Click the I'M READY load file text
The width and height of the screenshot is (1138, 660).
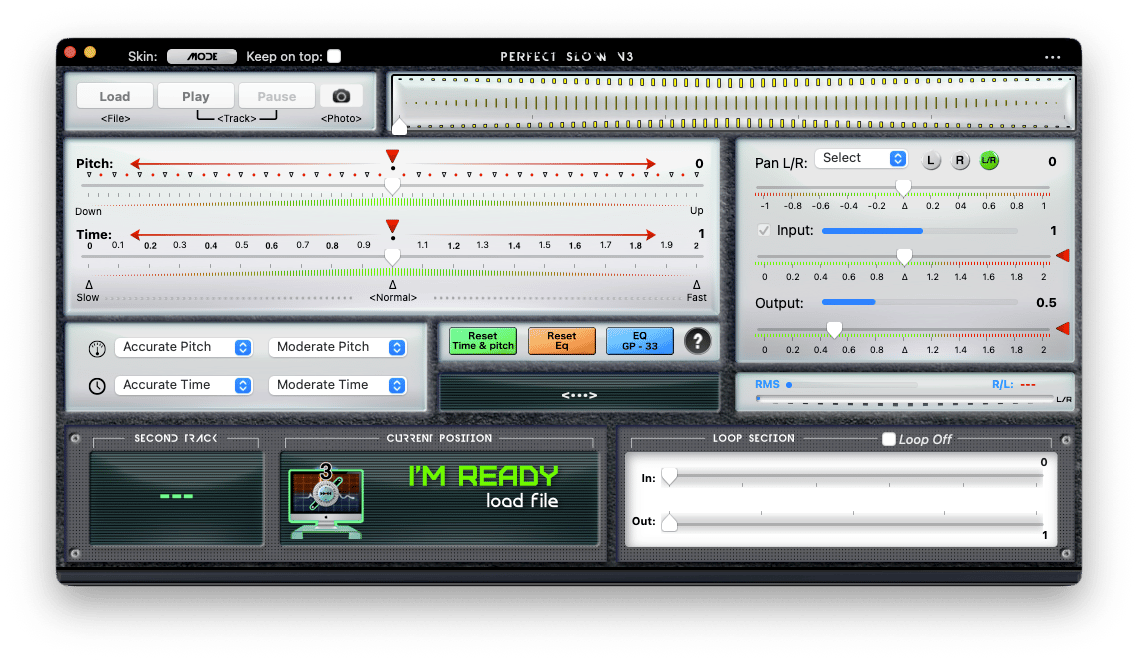click(483, 488)
